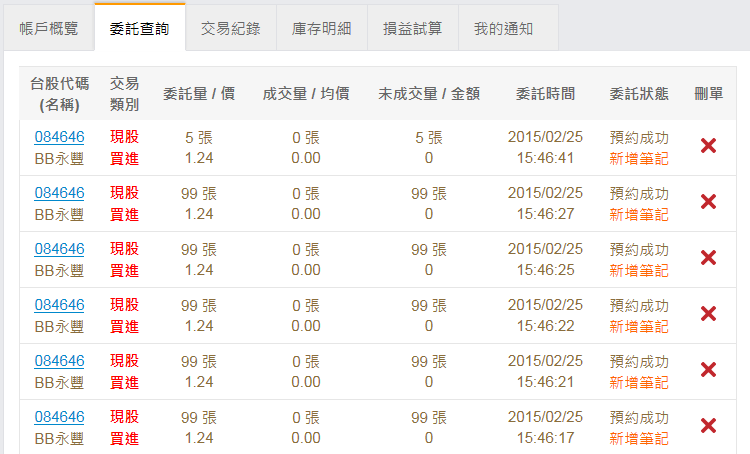The height and width of the screenshot is (454, 750).
Task: Add note for the 15:46:17 order
Action: 639,438
